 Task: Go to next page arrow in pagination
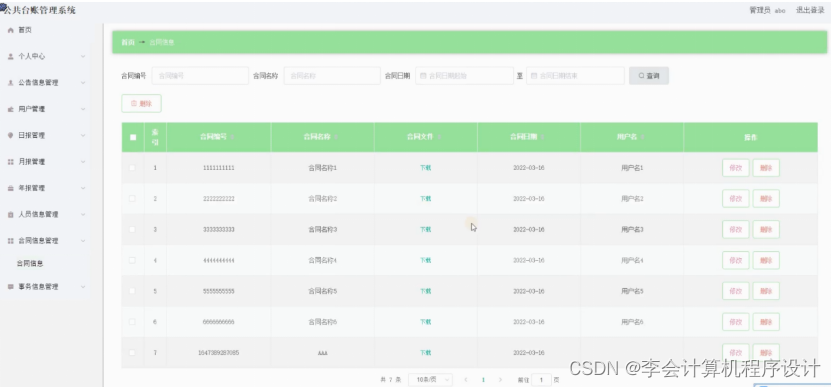500,380
